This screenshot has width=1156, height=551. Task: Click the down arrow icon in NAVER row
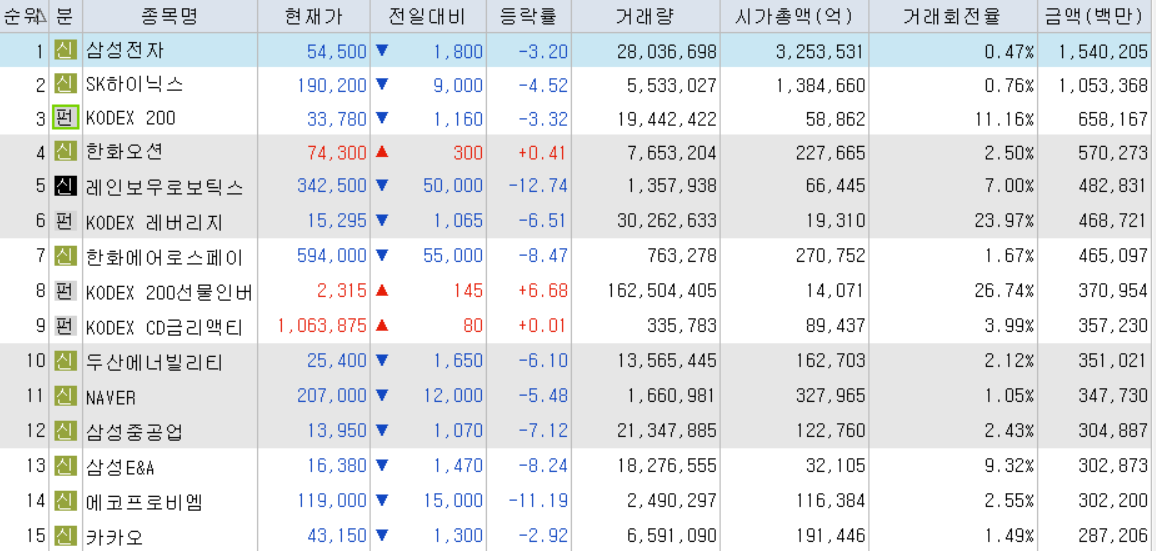(x=381, y=395)
